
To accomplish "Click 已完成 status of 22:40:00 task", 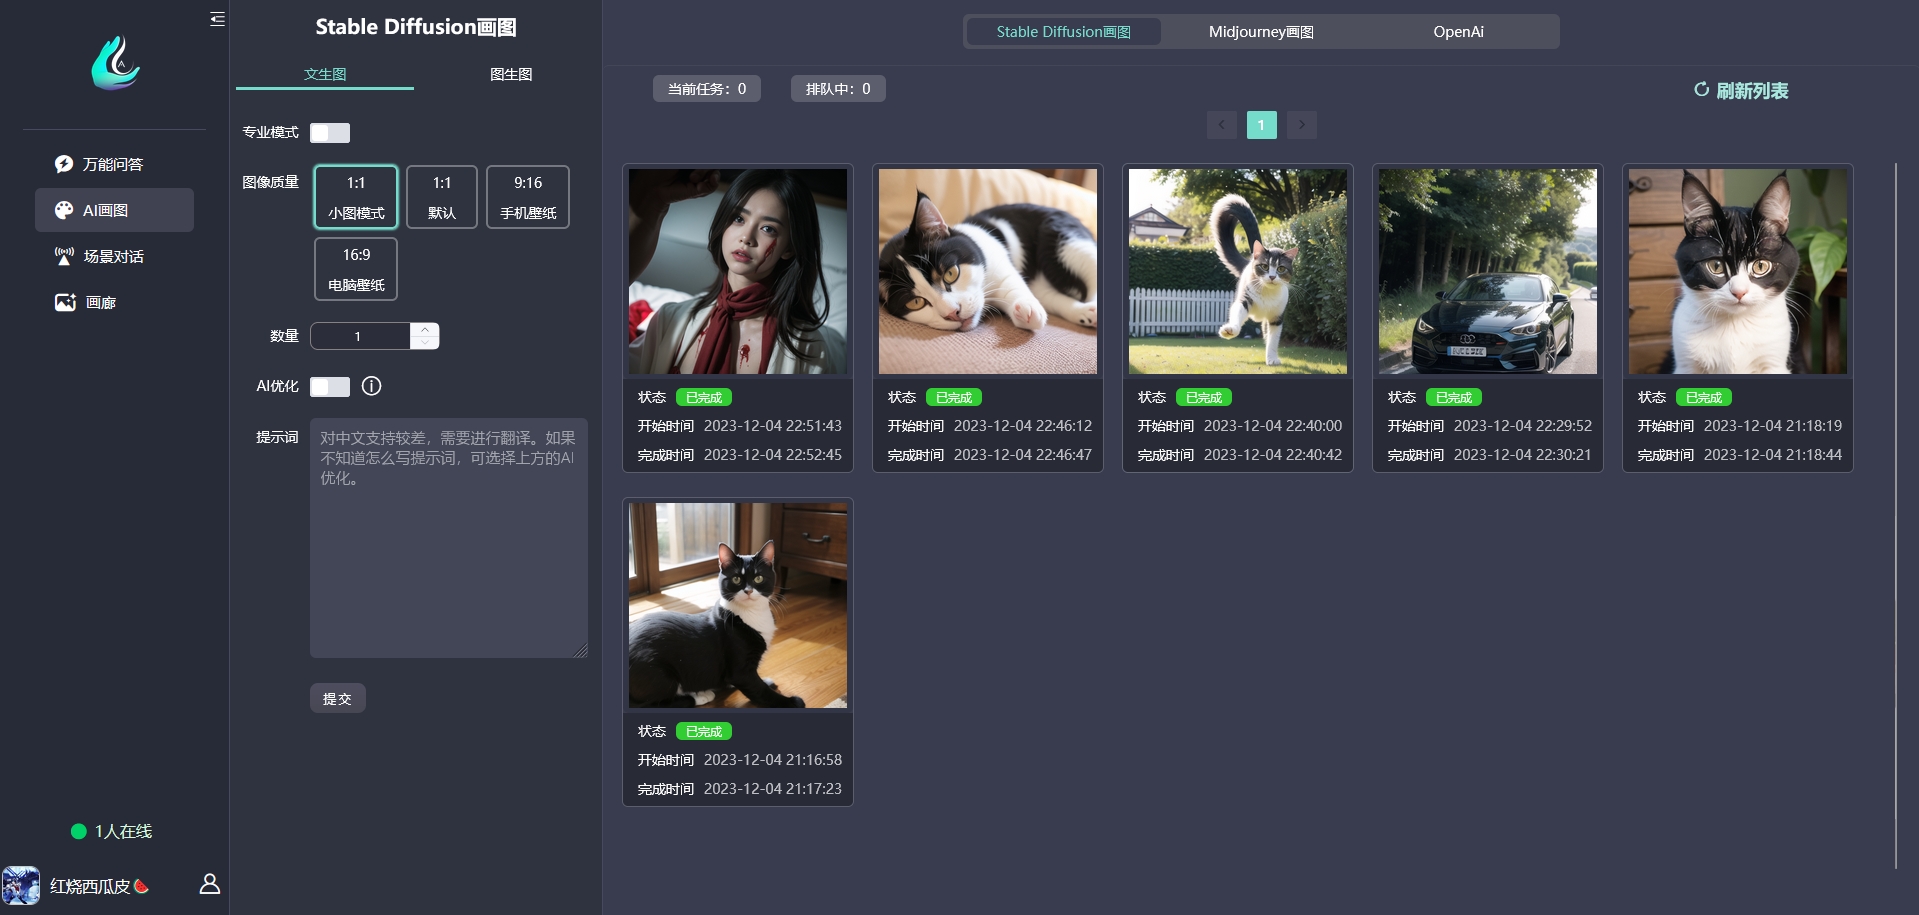I will click(1204, 397).
